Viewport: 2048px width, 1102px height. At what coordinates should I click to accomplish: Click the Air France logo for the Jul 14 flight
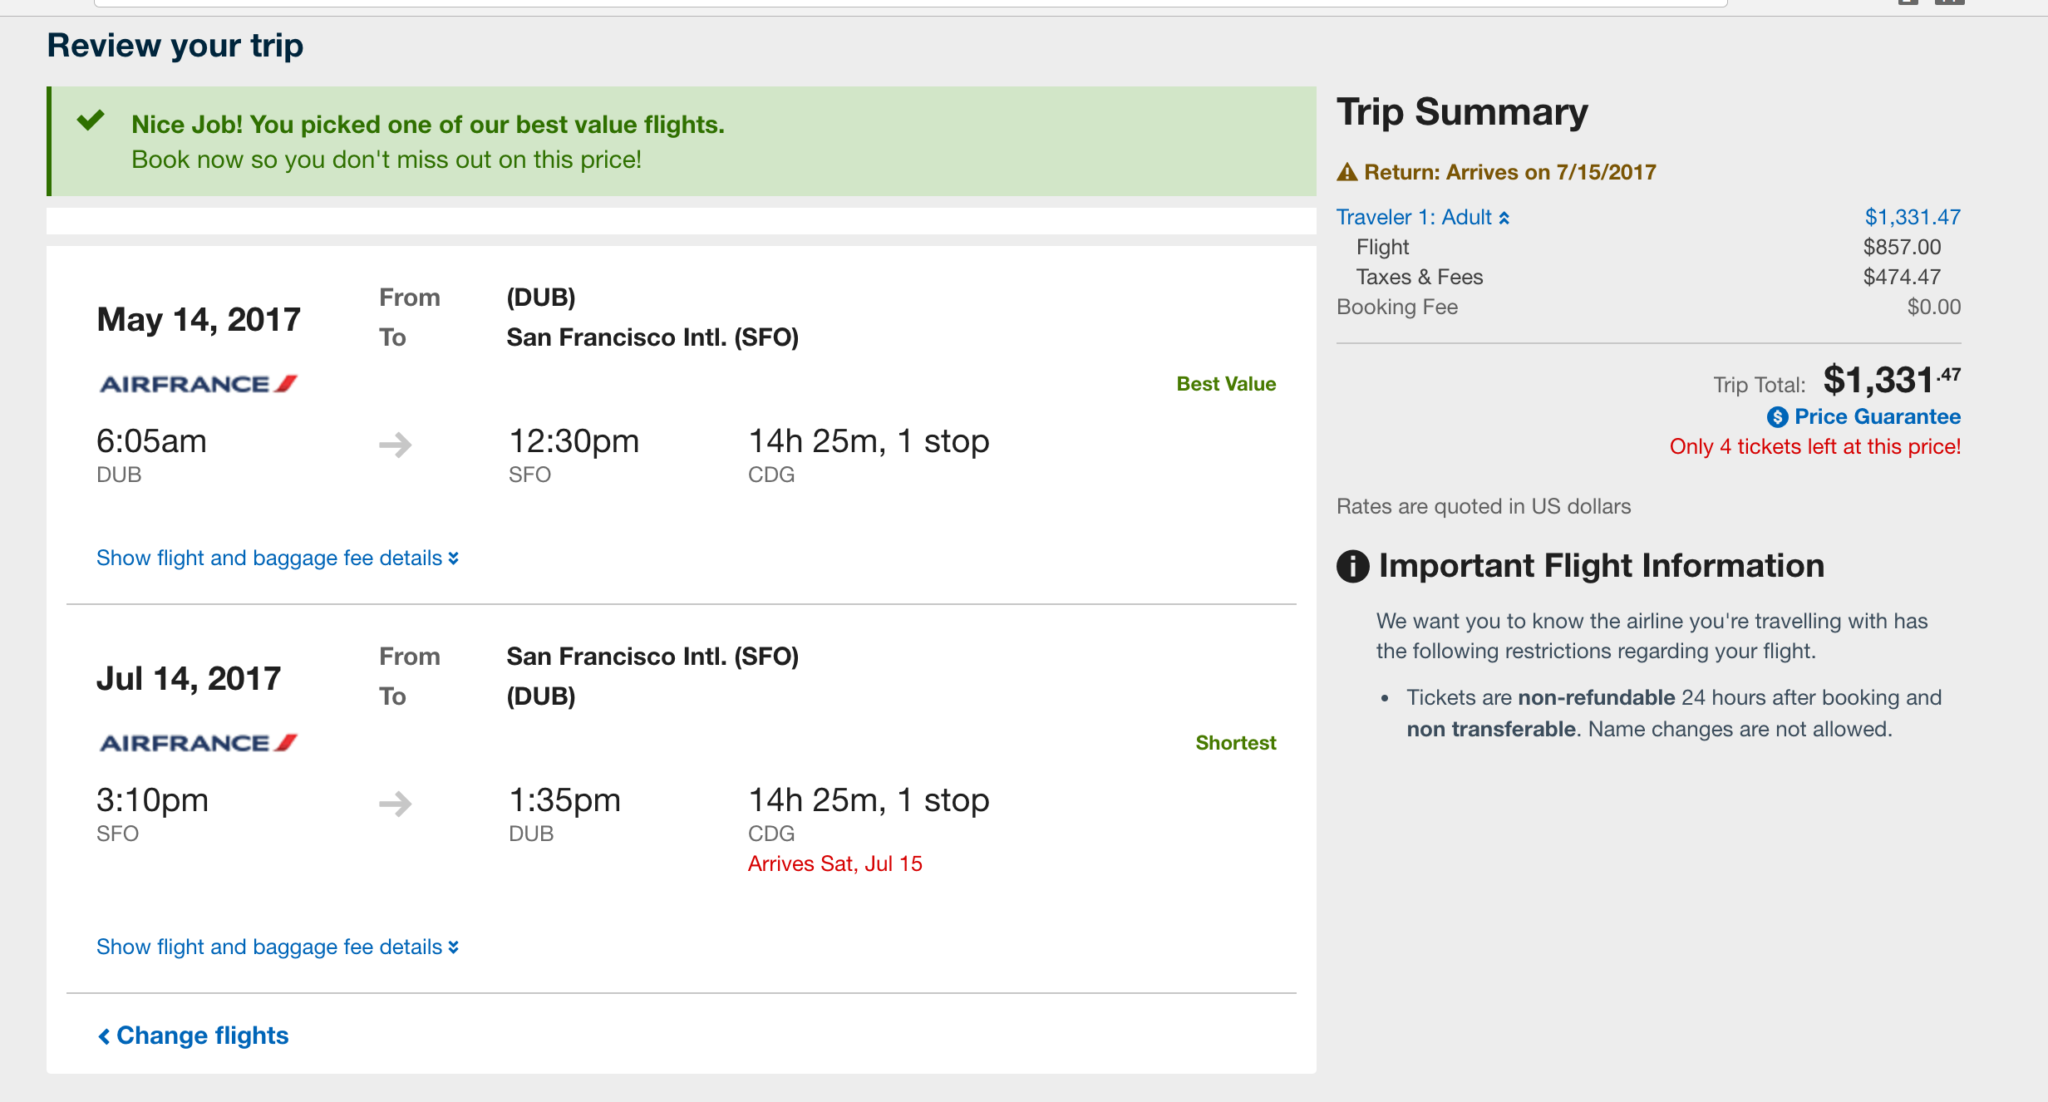198,743
